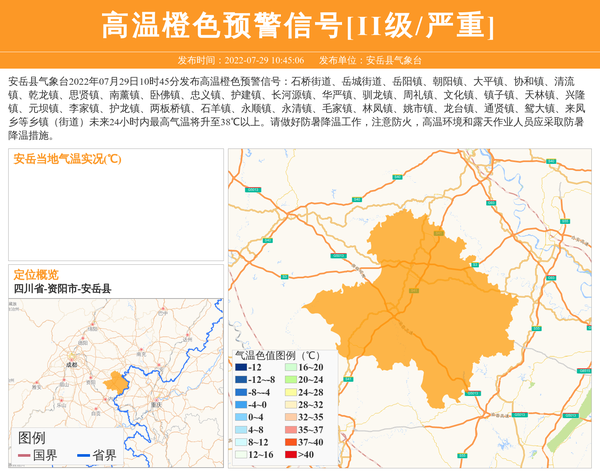Viewport: 600px width, 471px height.
Task: Select the 定位概览 section header
Action: point(36,275)
